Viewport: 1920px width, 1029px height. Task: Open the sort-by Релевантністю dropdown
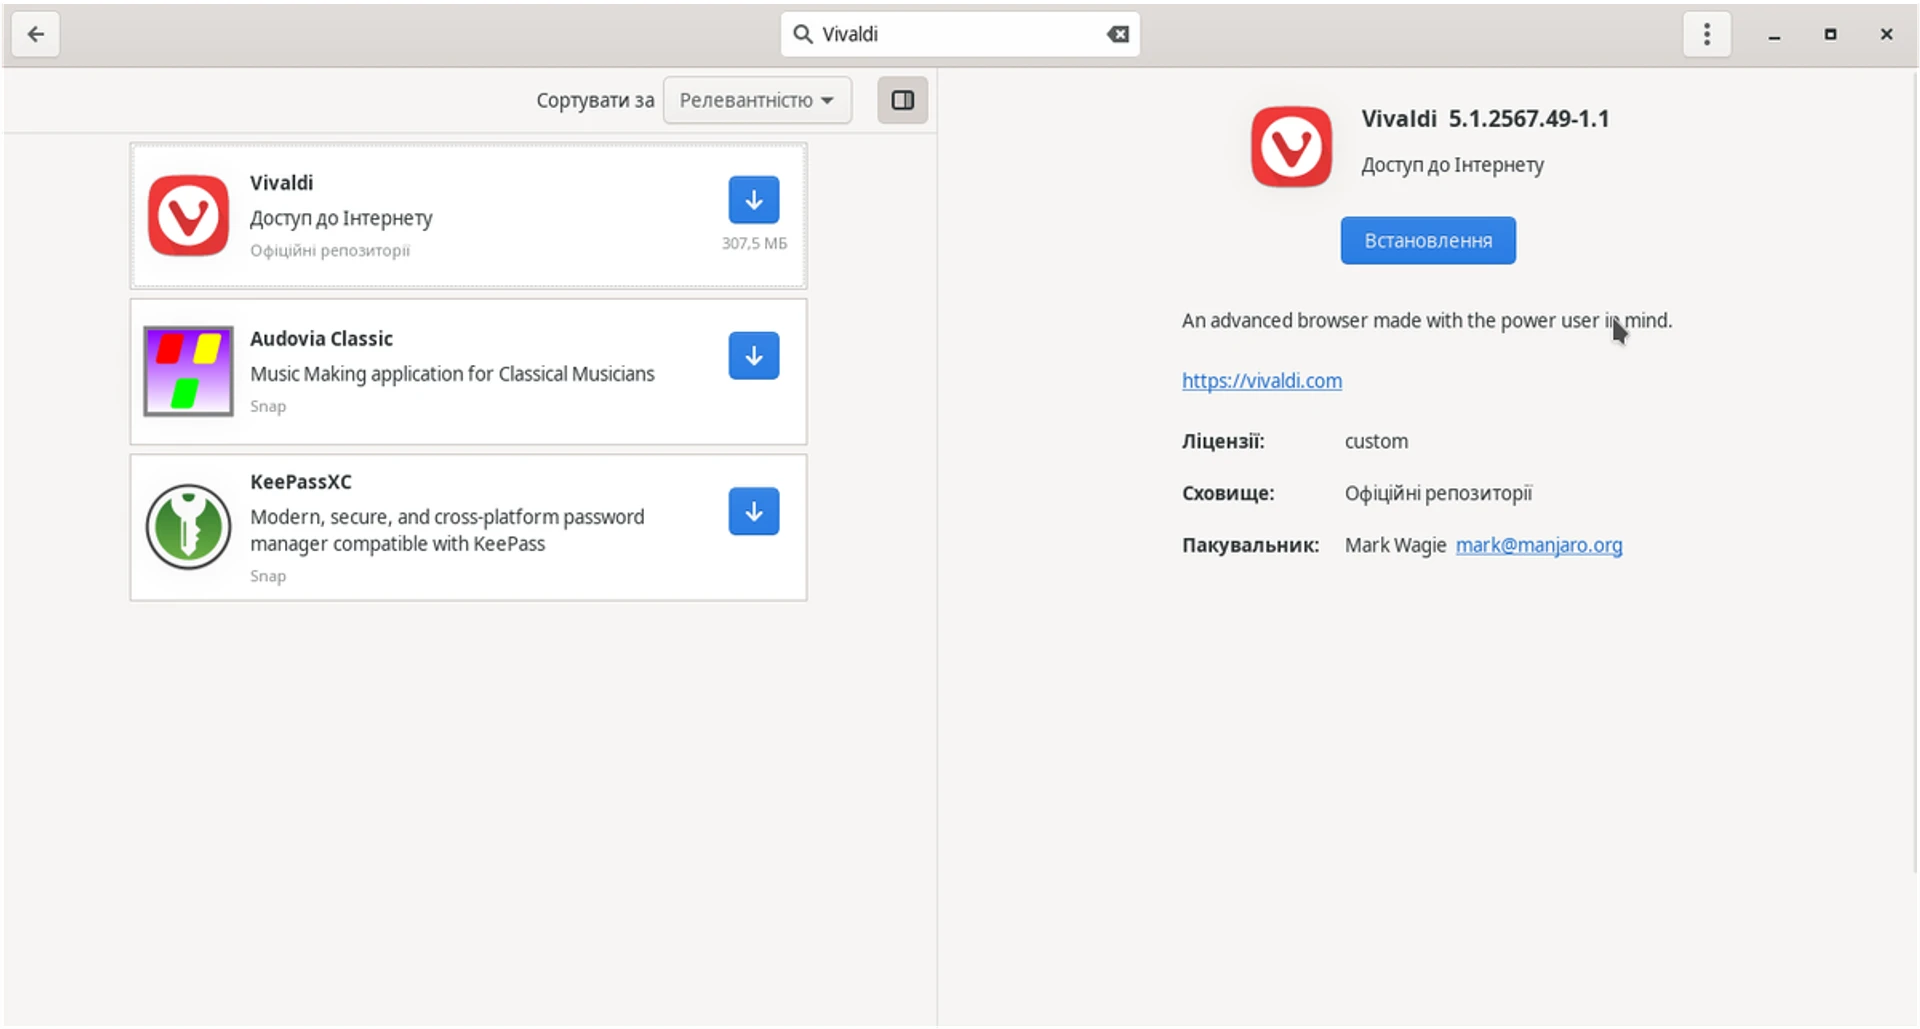757,100
